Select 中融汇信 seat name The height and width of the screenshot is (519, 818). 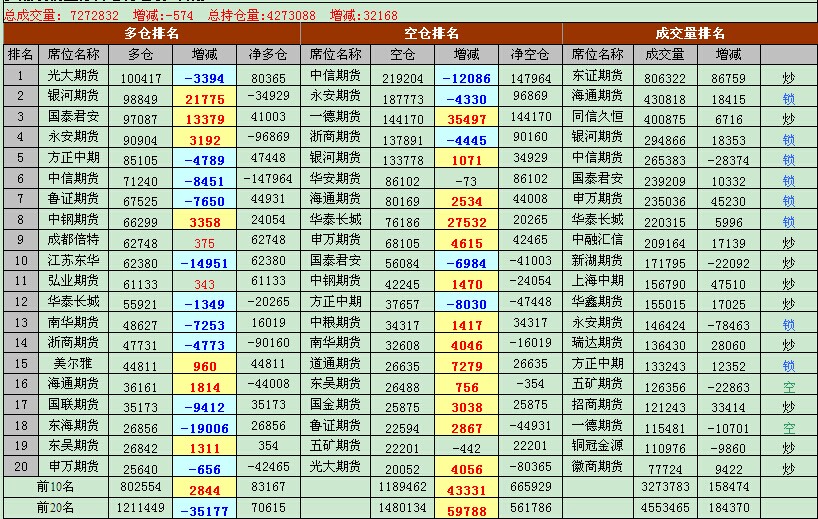597,239
